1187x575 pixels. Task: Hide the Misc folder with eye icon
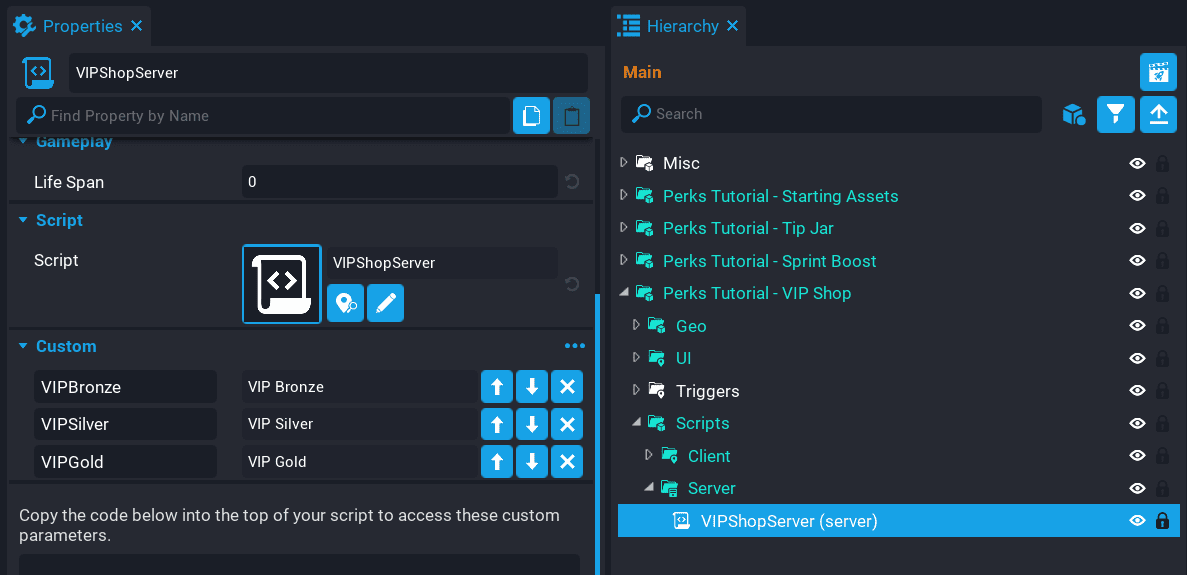point(1137,163)
